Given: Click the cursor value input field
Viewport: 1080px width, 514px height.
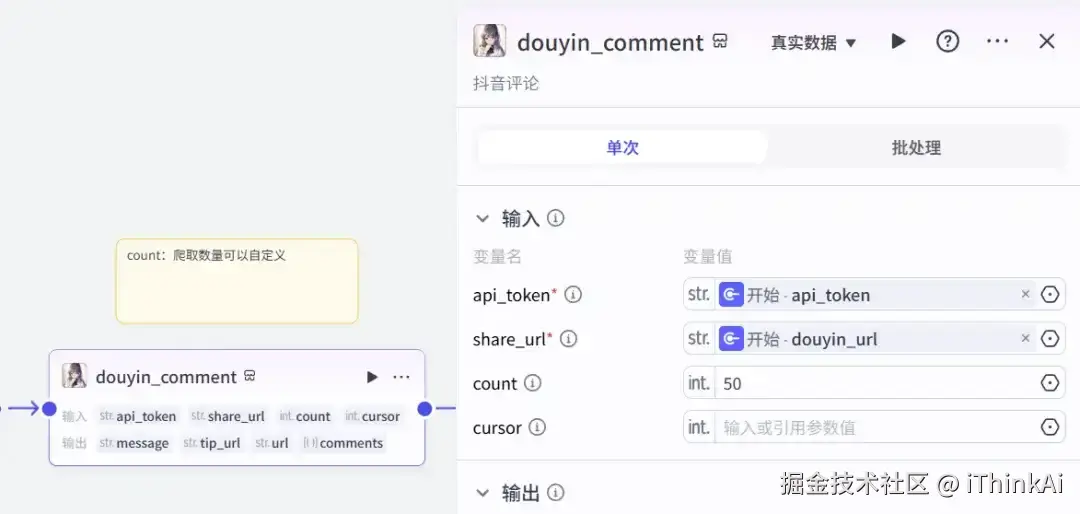Looking at the screenshot, I should coord(875,427).
